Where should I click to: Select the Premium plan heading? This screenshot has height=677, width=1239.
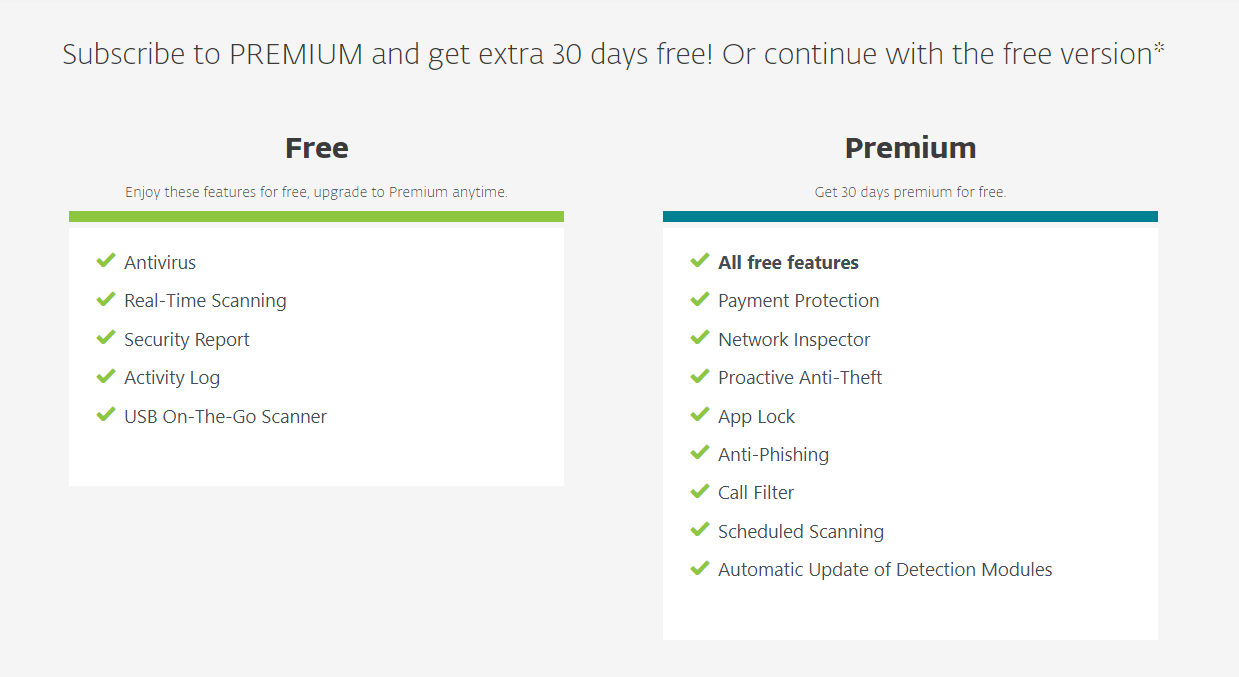click(910, 148)
